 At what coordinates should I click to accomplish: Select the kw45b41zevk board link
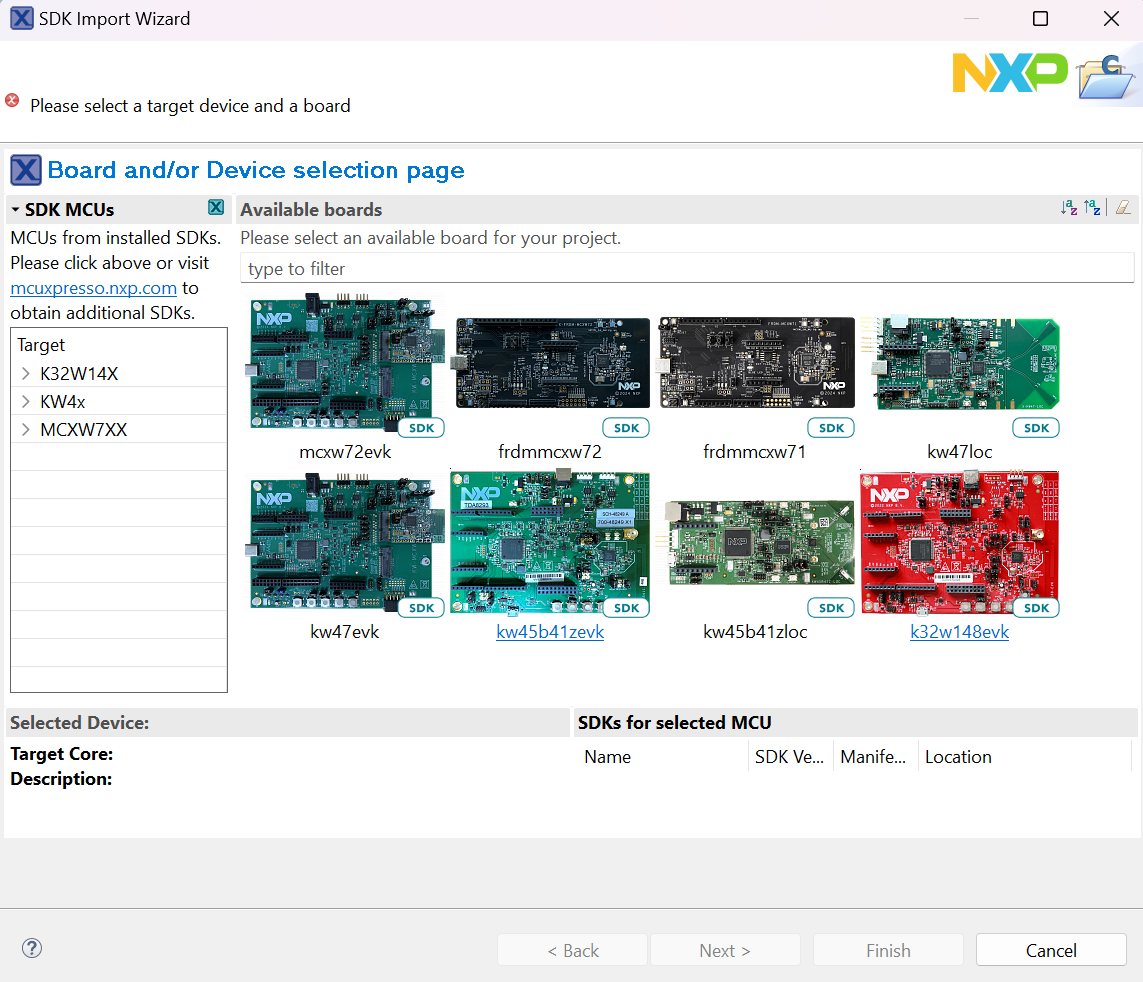coord(550,632)
